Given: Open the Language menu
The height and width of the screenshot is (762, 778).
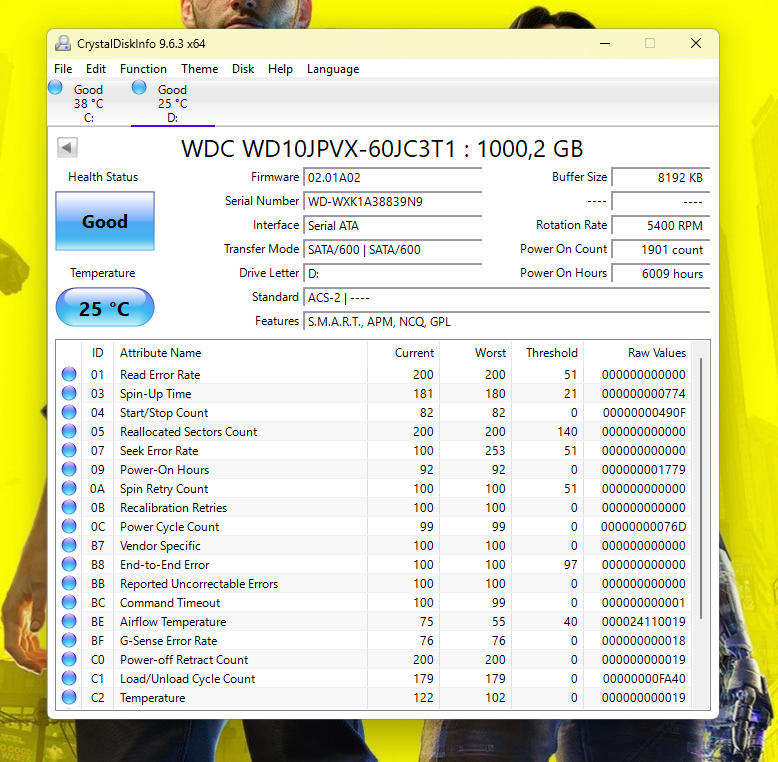Looking at the screenshot, I should [333, 69].
